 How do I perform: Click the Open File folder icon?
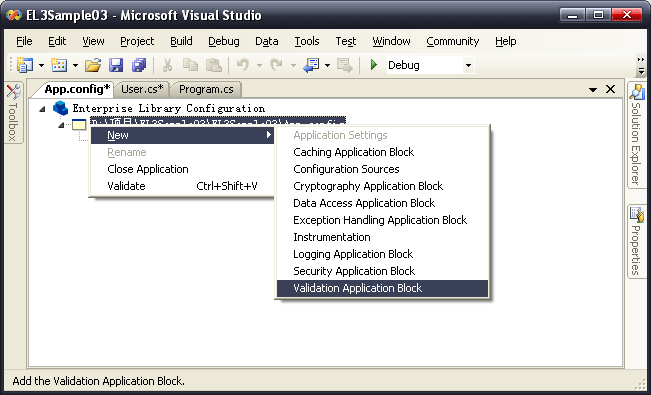click(93, 65)
